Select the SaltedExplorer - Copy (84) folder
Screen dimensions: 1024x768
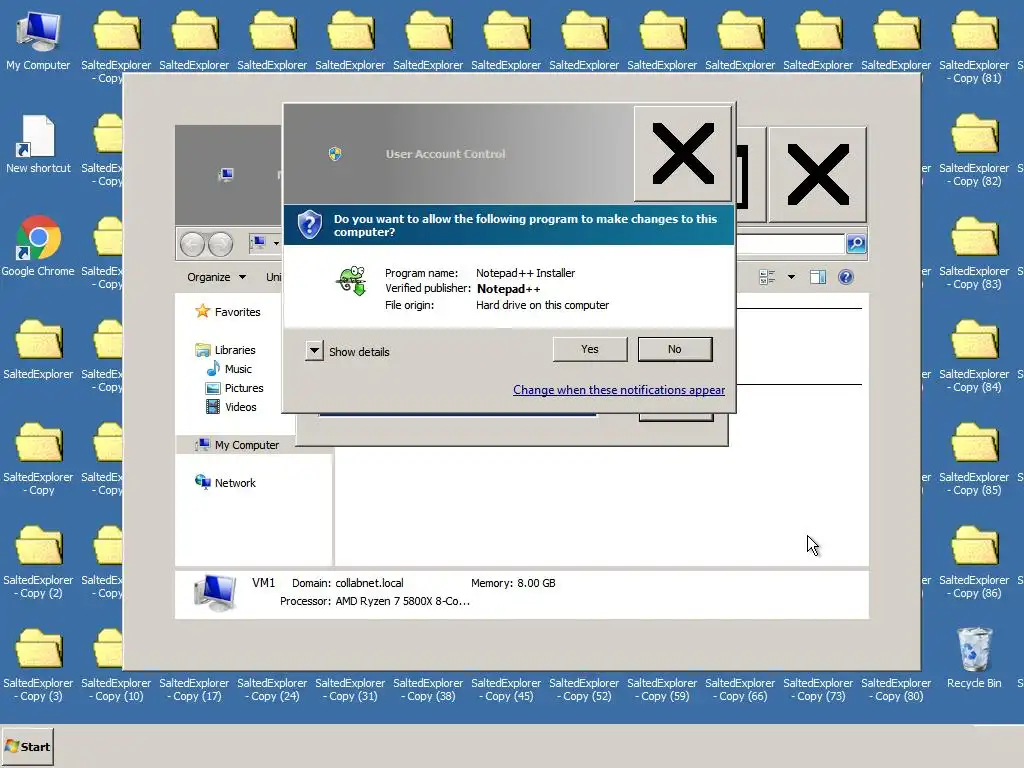tap(974, 357)
